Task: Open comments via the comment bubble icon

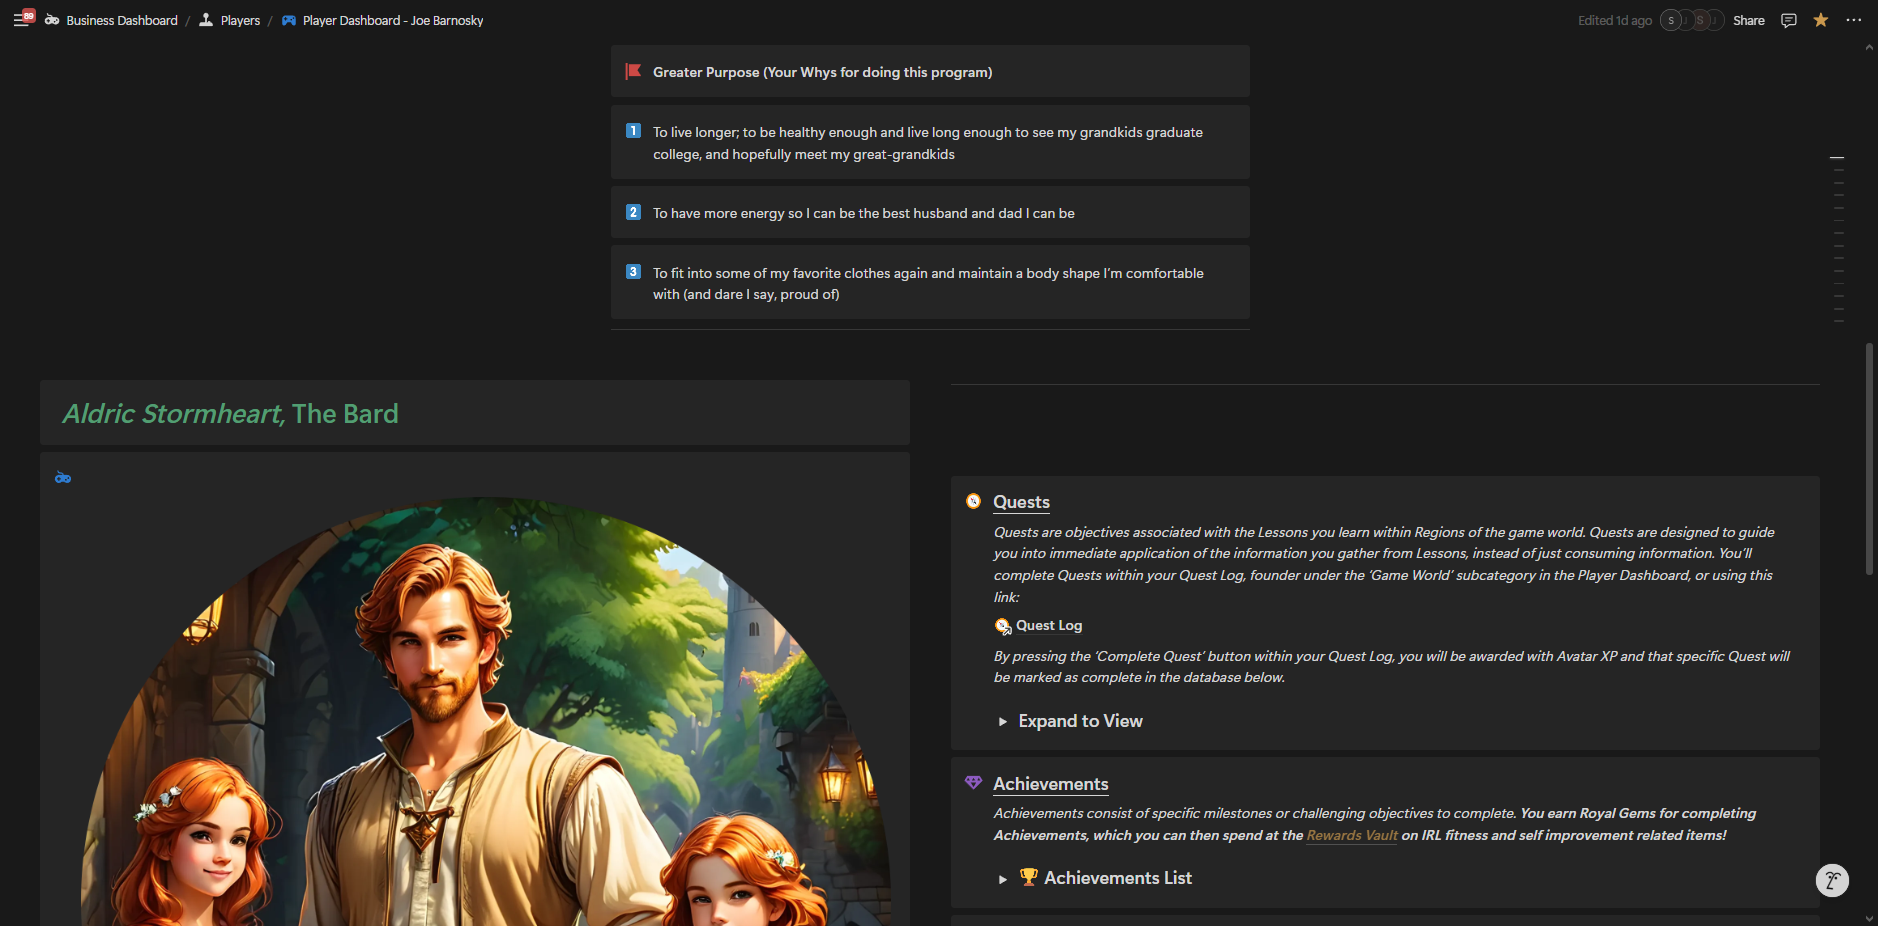Action: click(1788, 20)
